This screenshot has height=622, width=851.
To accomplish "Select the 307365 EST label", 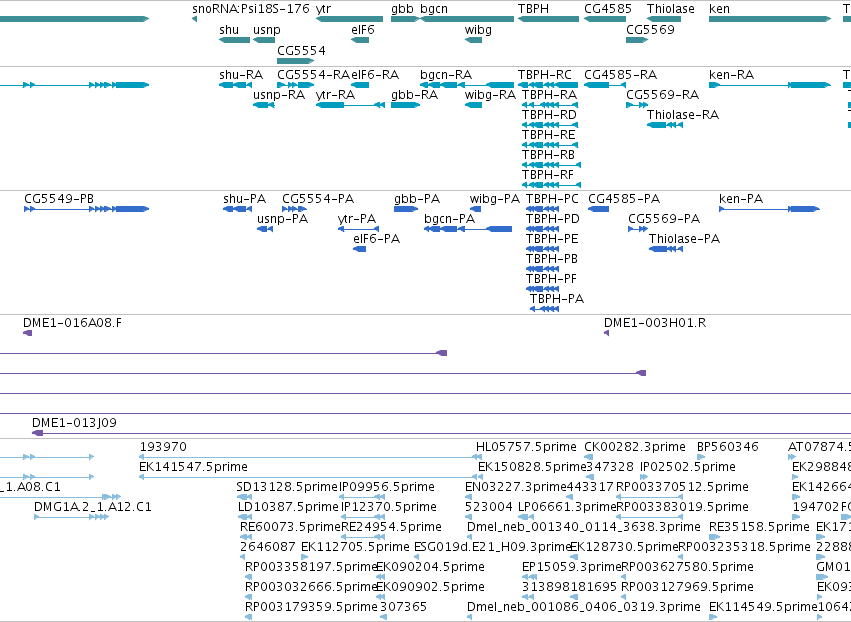I will (403, 607).
